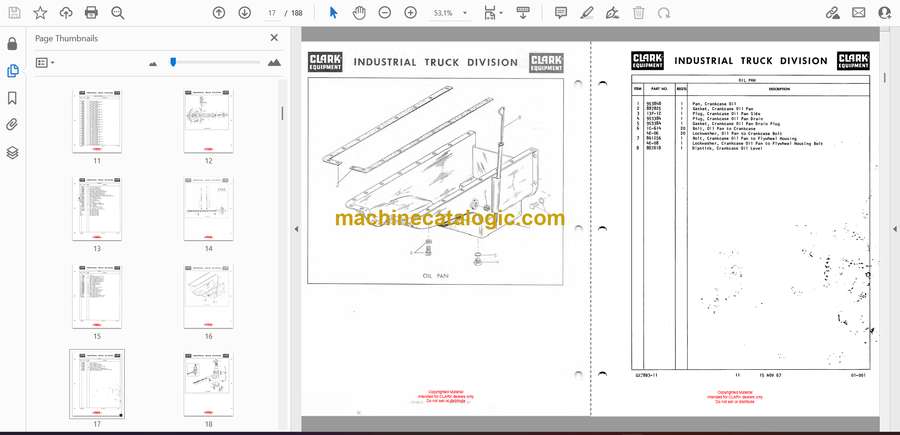Select page 12 thumbnail

pos(208,121)
